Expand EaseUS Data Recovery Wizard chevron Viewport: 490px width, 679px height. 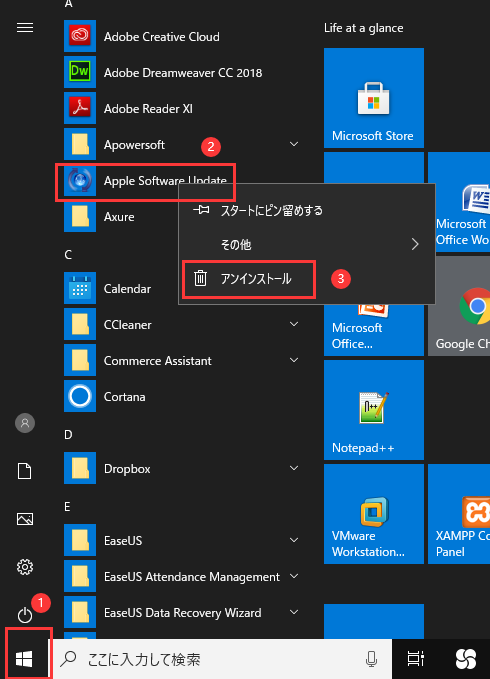tap(294, 612)
